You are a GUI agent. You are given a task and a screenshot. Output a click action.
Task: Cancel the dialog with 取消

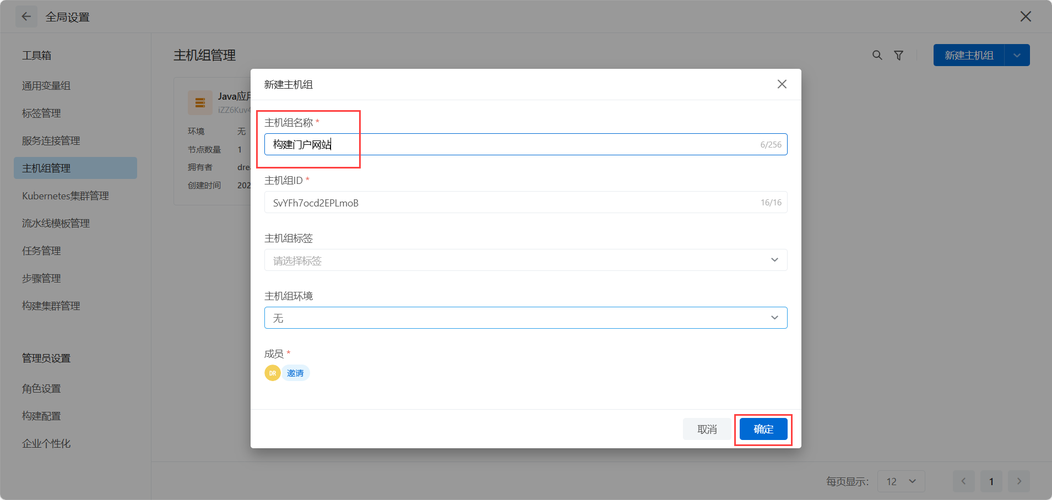pyautogui.click(x=707, y=430)
